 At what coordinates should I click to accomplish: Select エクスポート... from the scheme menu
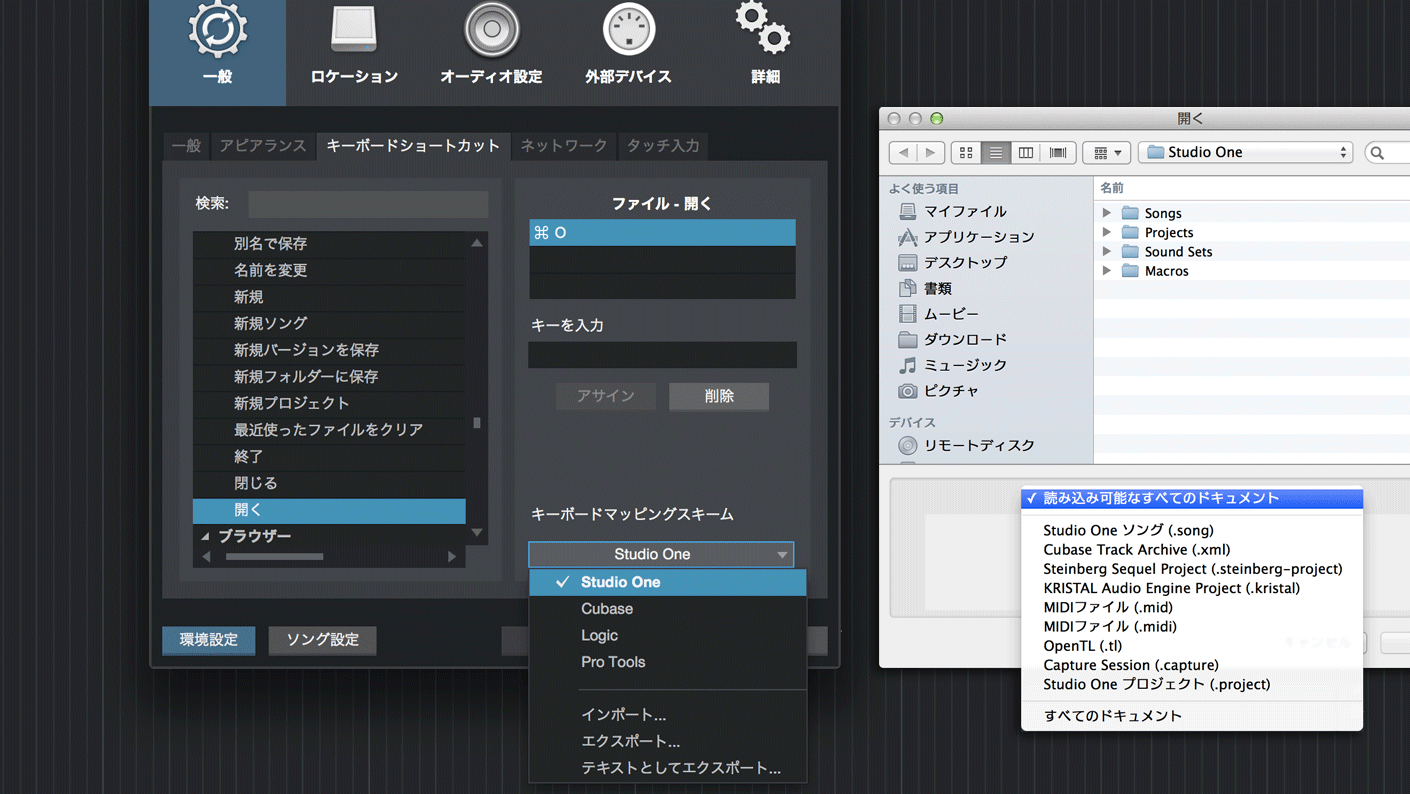click(668, 741)
